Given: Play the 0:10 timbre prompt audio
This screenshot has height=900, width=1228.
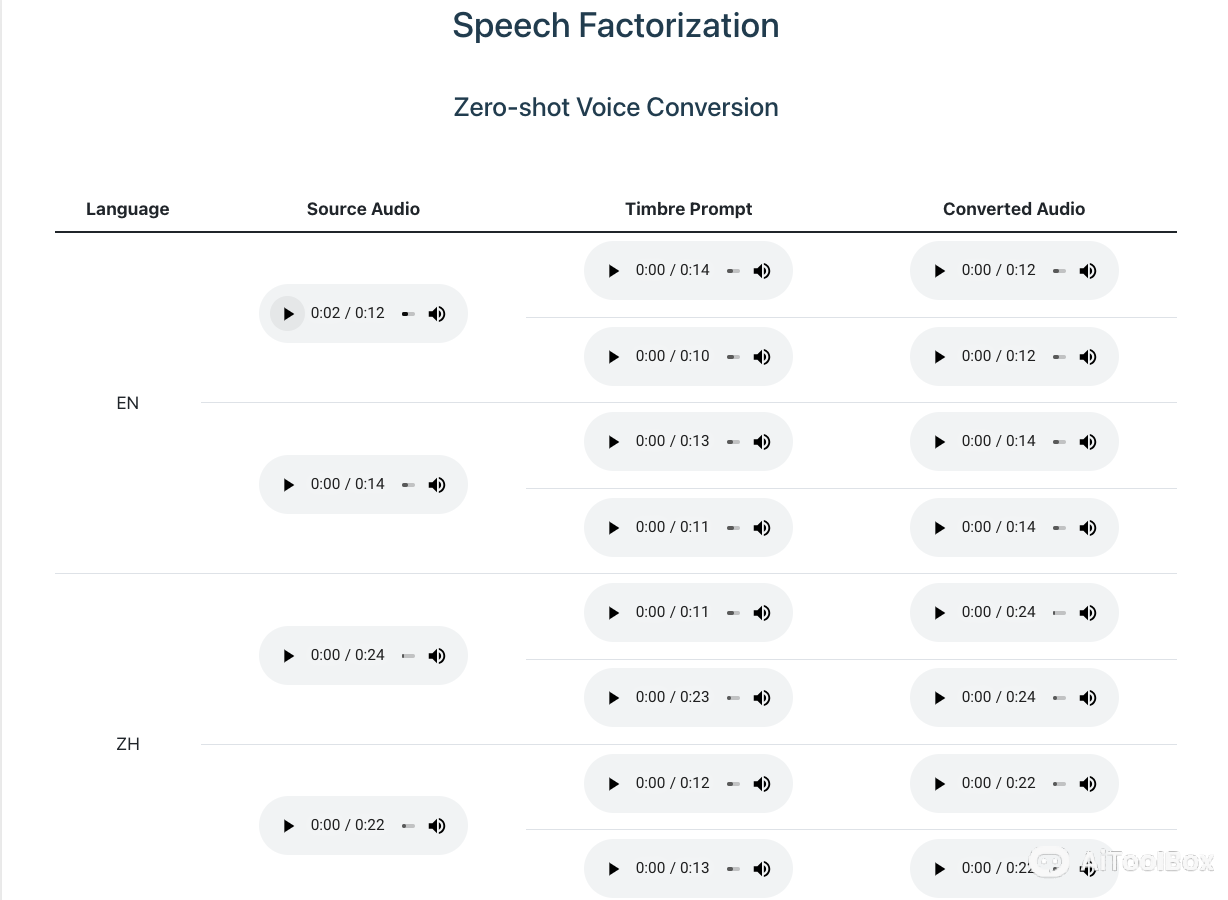Looking at the screenshot, I should [x=614, y=357].
